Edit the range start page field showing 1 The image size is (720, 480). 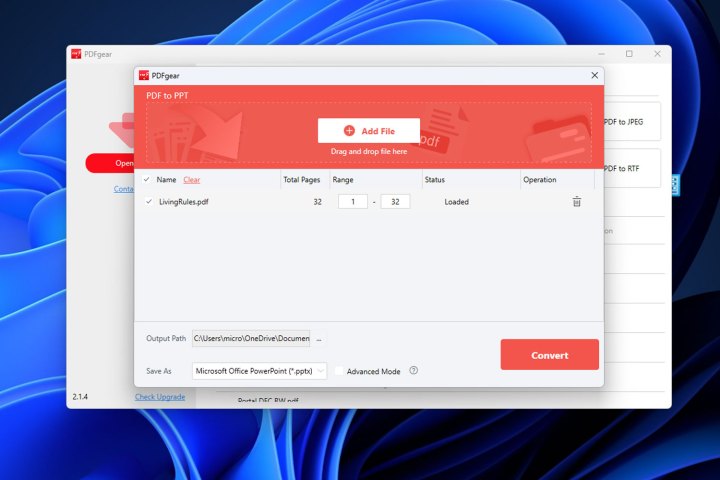click(353, 202)
